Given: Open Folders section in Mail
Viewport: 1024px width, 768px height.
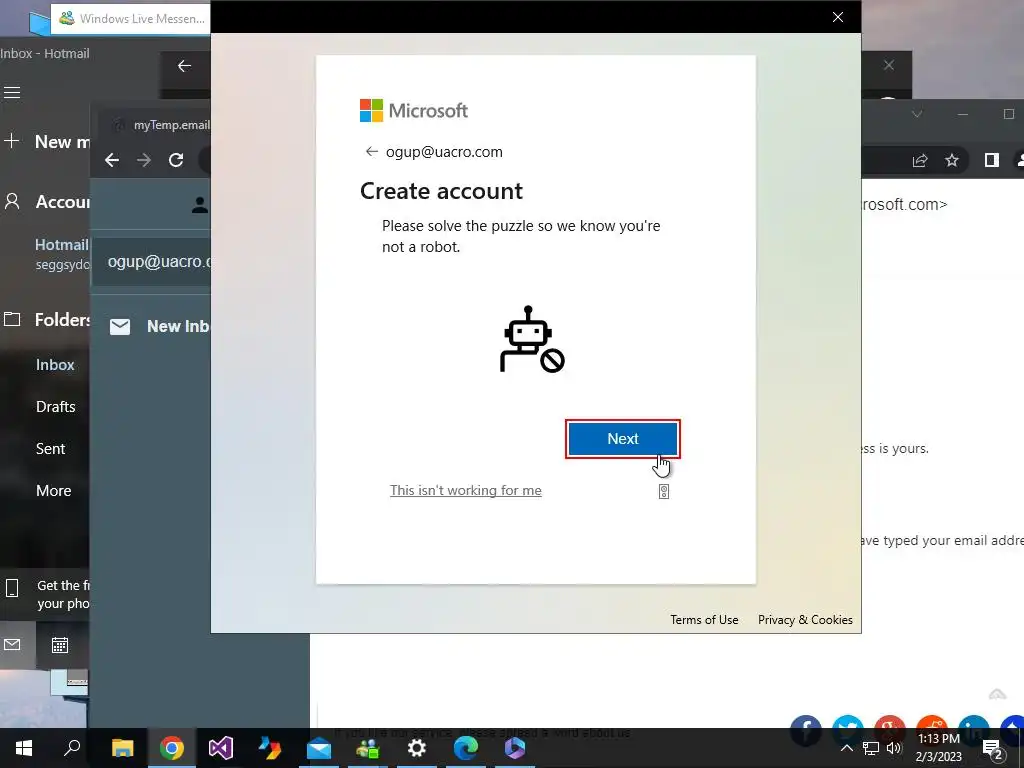Looking at the screenshot, I should coord(46,319).
